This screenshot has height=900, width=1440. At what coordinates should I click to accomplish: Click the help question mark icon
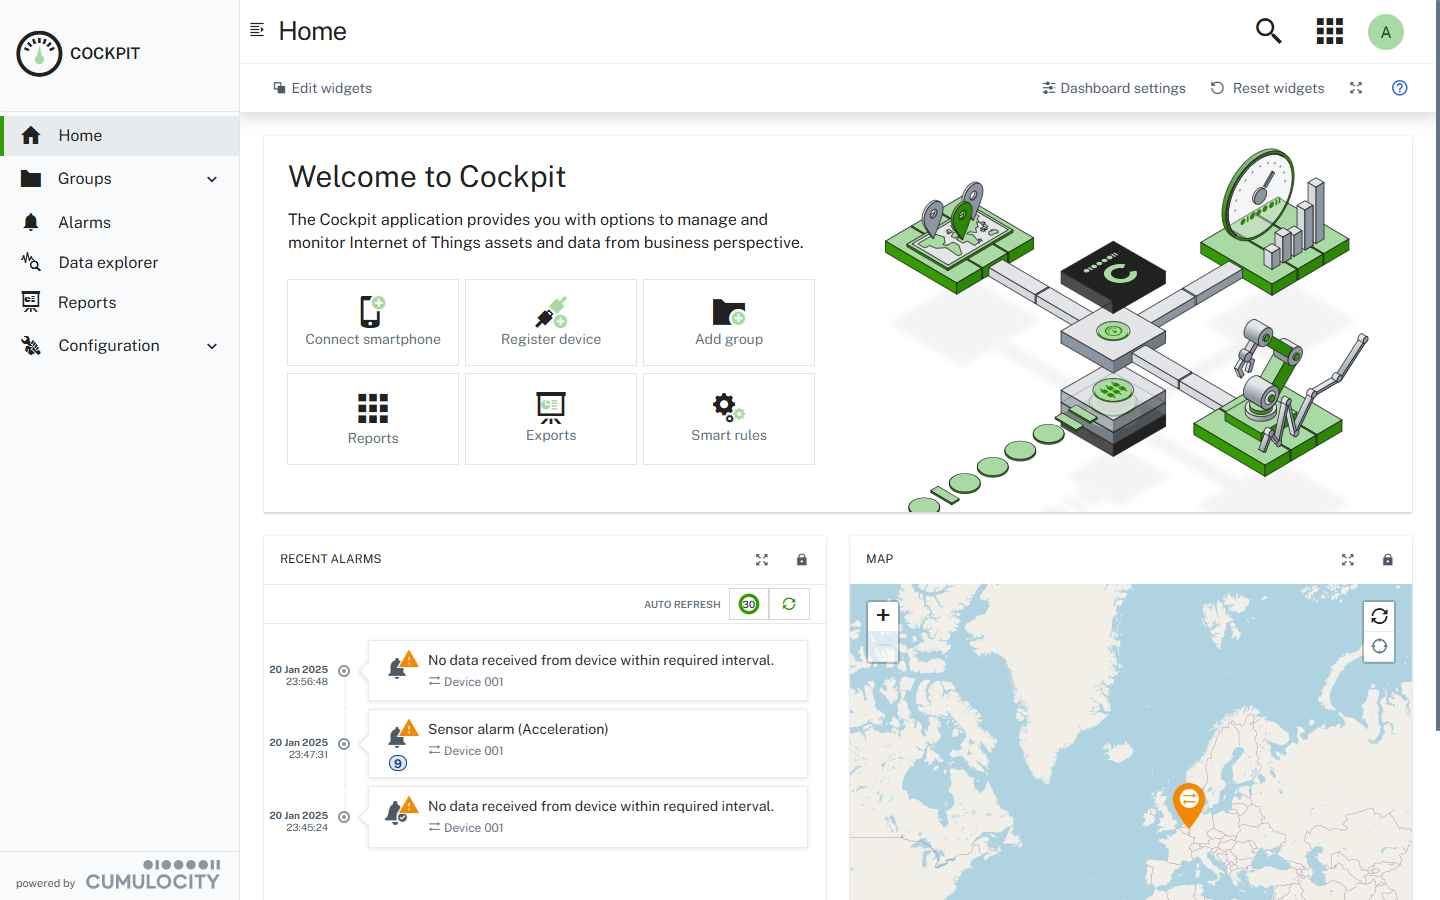[1399, 88]
